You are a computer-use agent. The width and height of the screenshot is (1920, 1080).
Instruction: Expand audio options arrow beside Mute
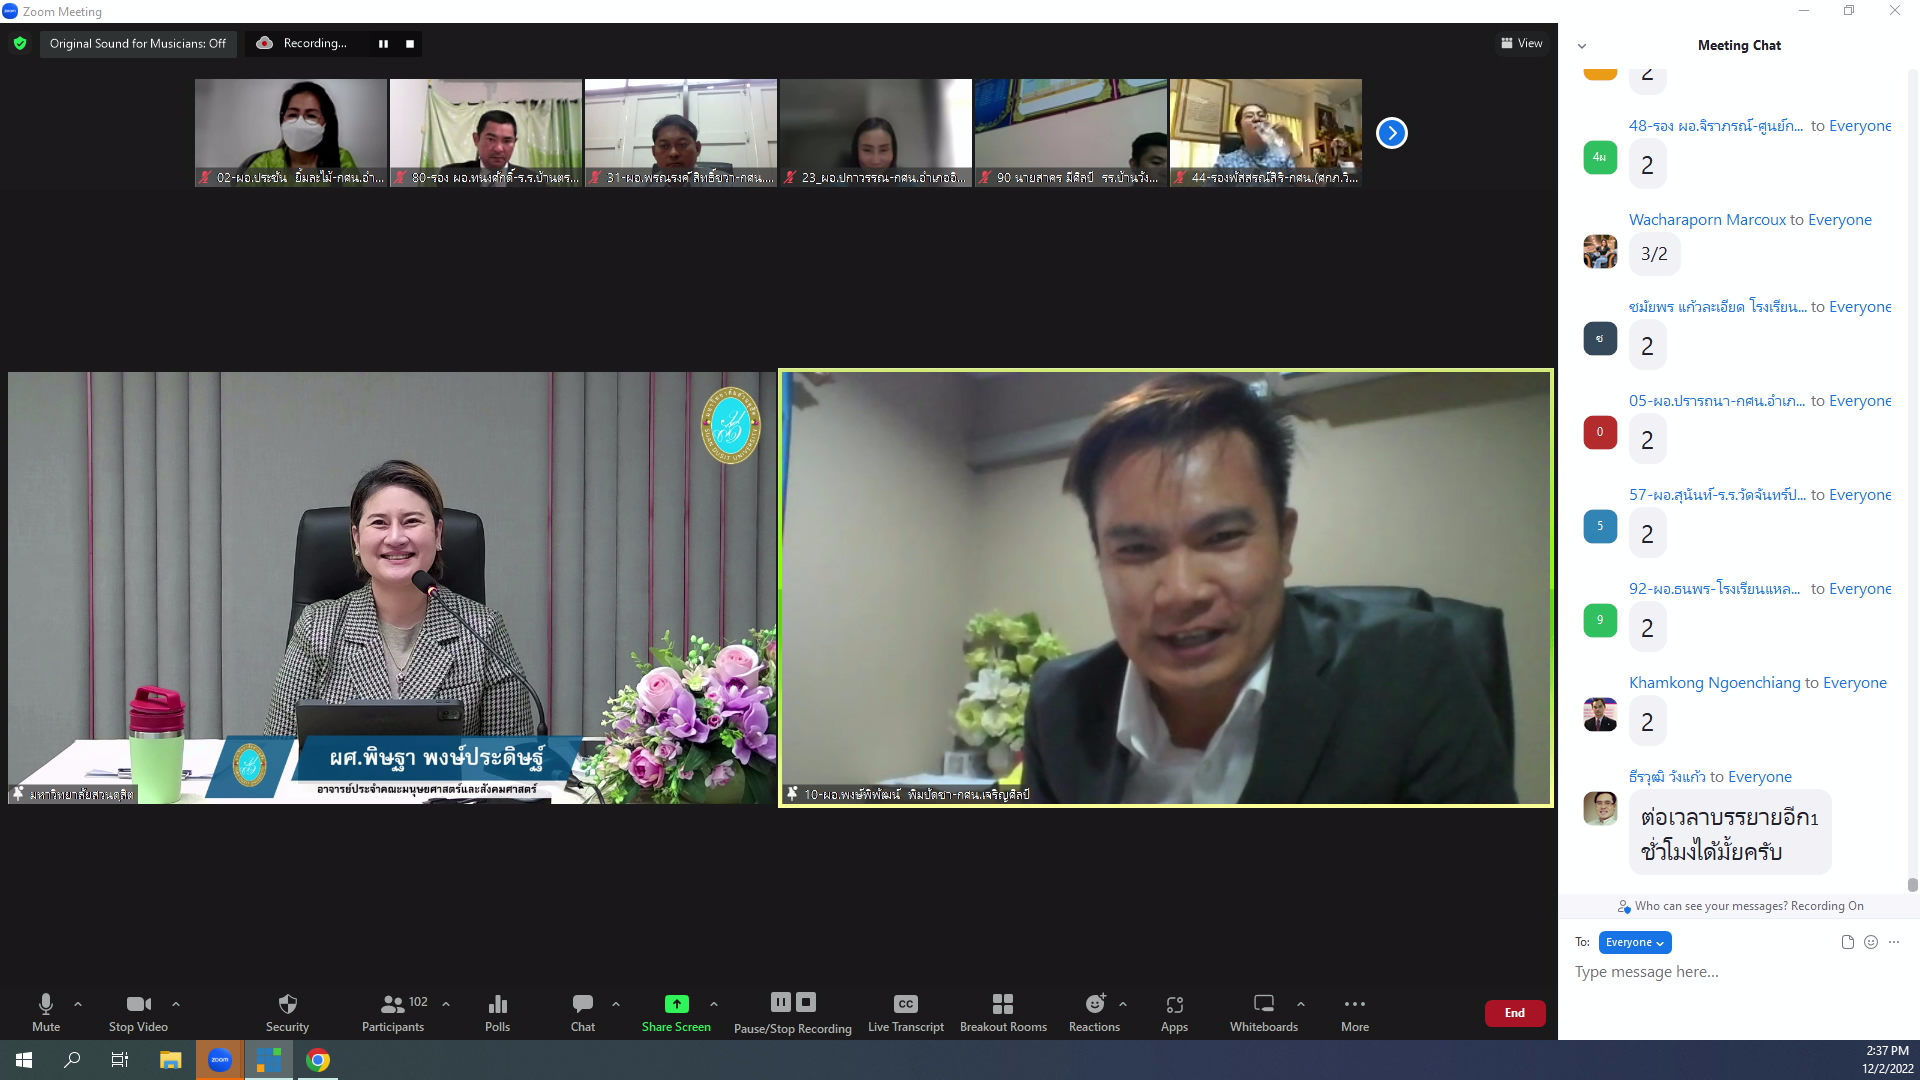click(x=78, y=1004)
